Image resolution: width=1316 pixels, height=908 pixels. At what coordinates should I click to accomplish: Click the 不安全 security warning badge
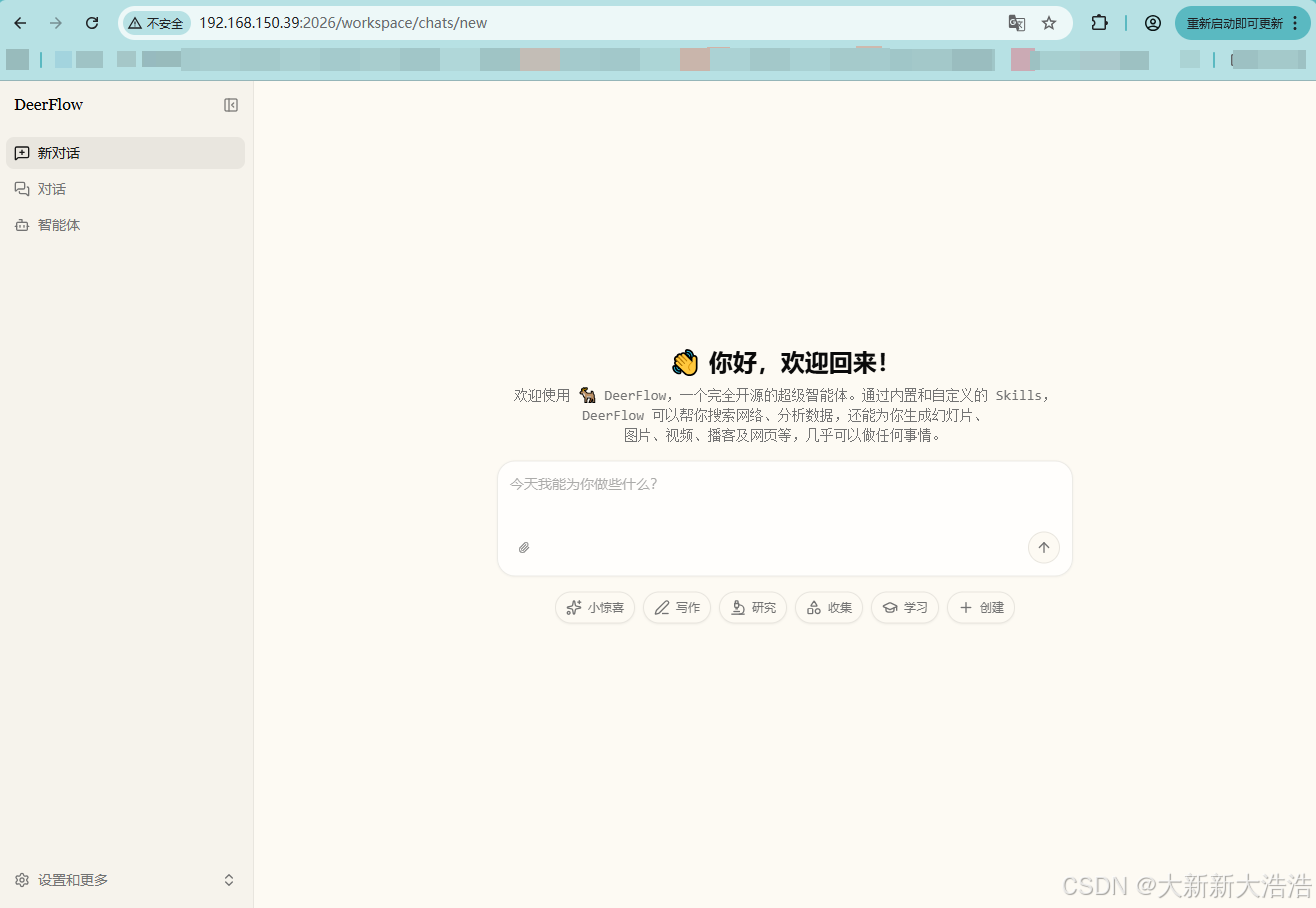pos(156,23)
